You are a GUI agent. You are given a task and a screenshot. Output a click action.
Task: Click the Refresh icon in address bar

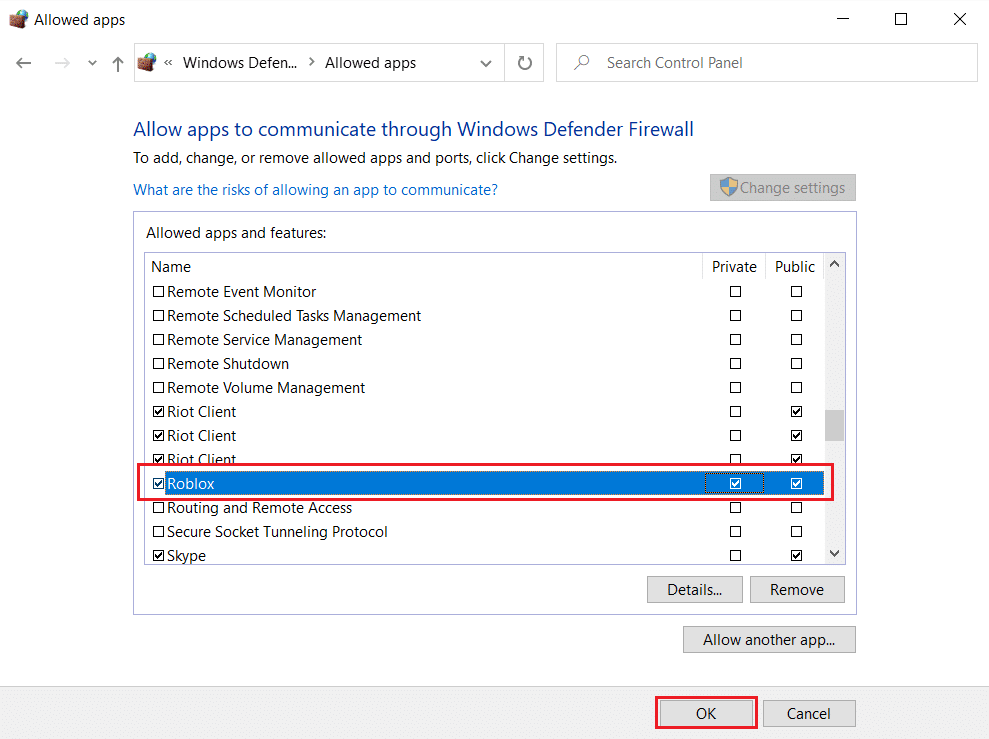pyautogui.click(x=524, y=62)
